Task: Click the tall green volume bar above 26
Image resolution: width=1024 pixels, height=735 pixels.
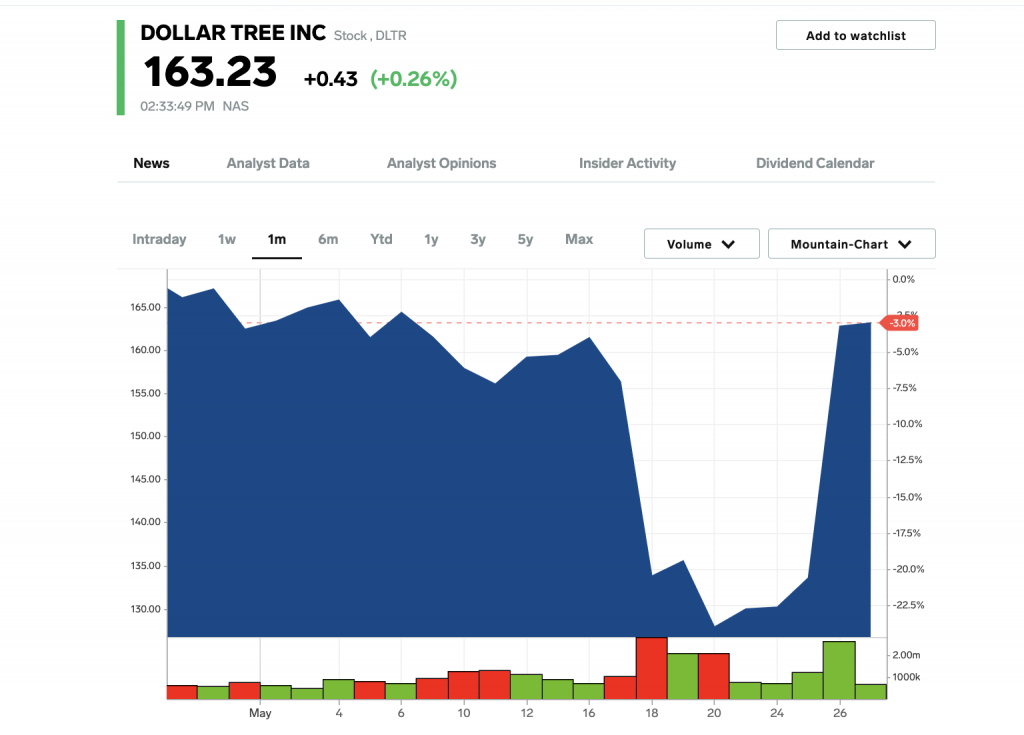Action: pos(839,670)
